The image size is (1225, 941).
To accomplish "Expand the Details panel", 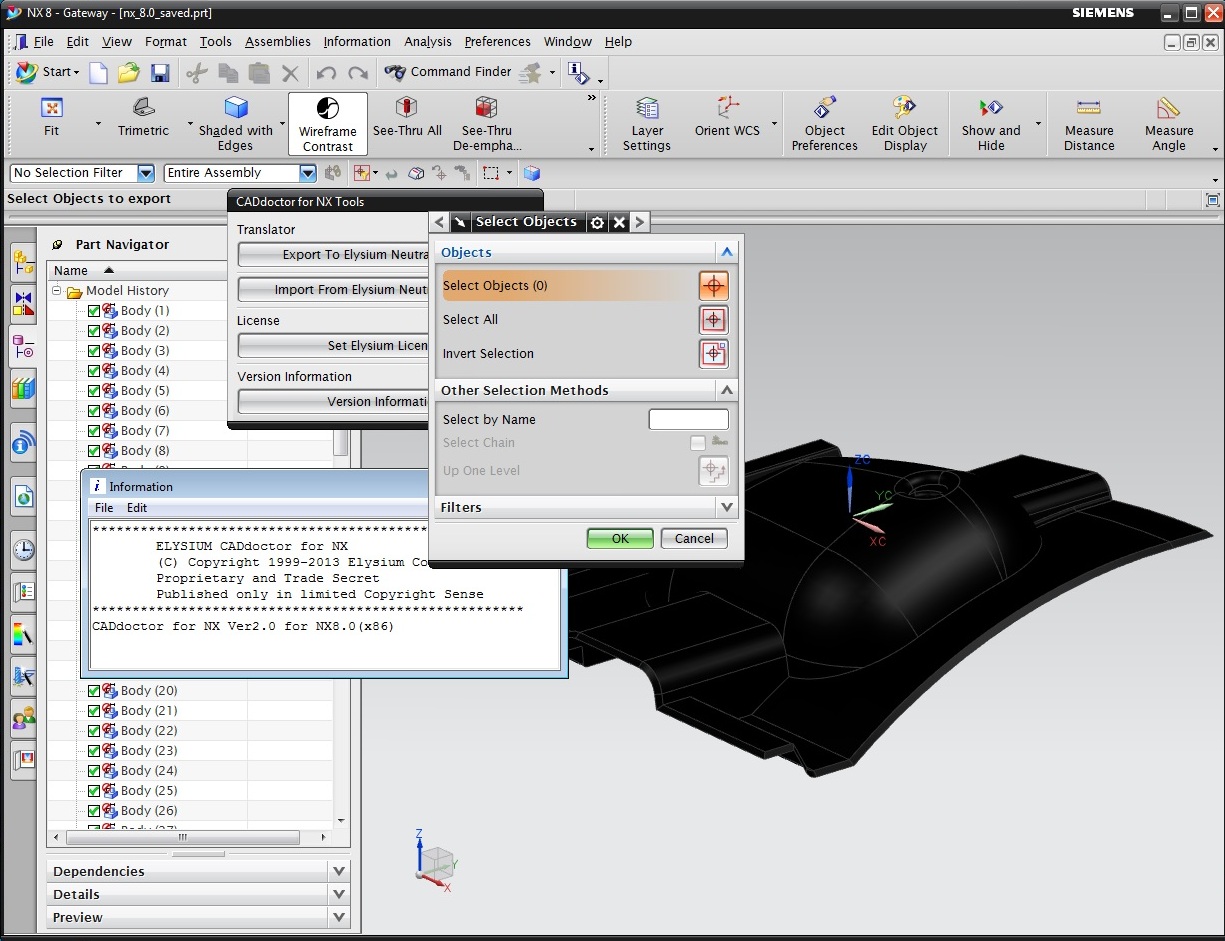I will 339,894.
